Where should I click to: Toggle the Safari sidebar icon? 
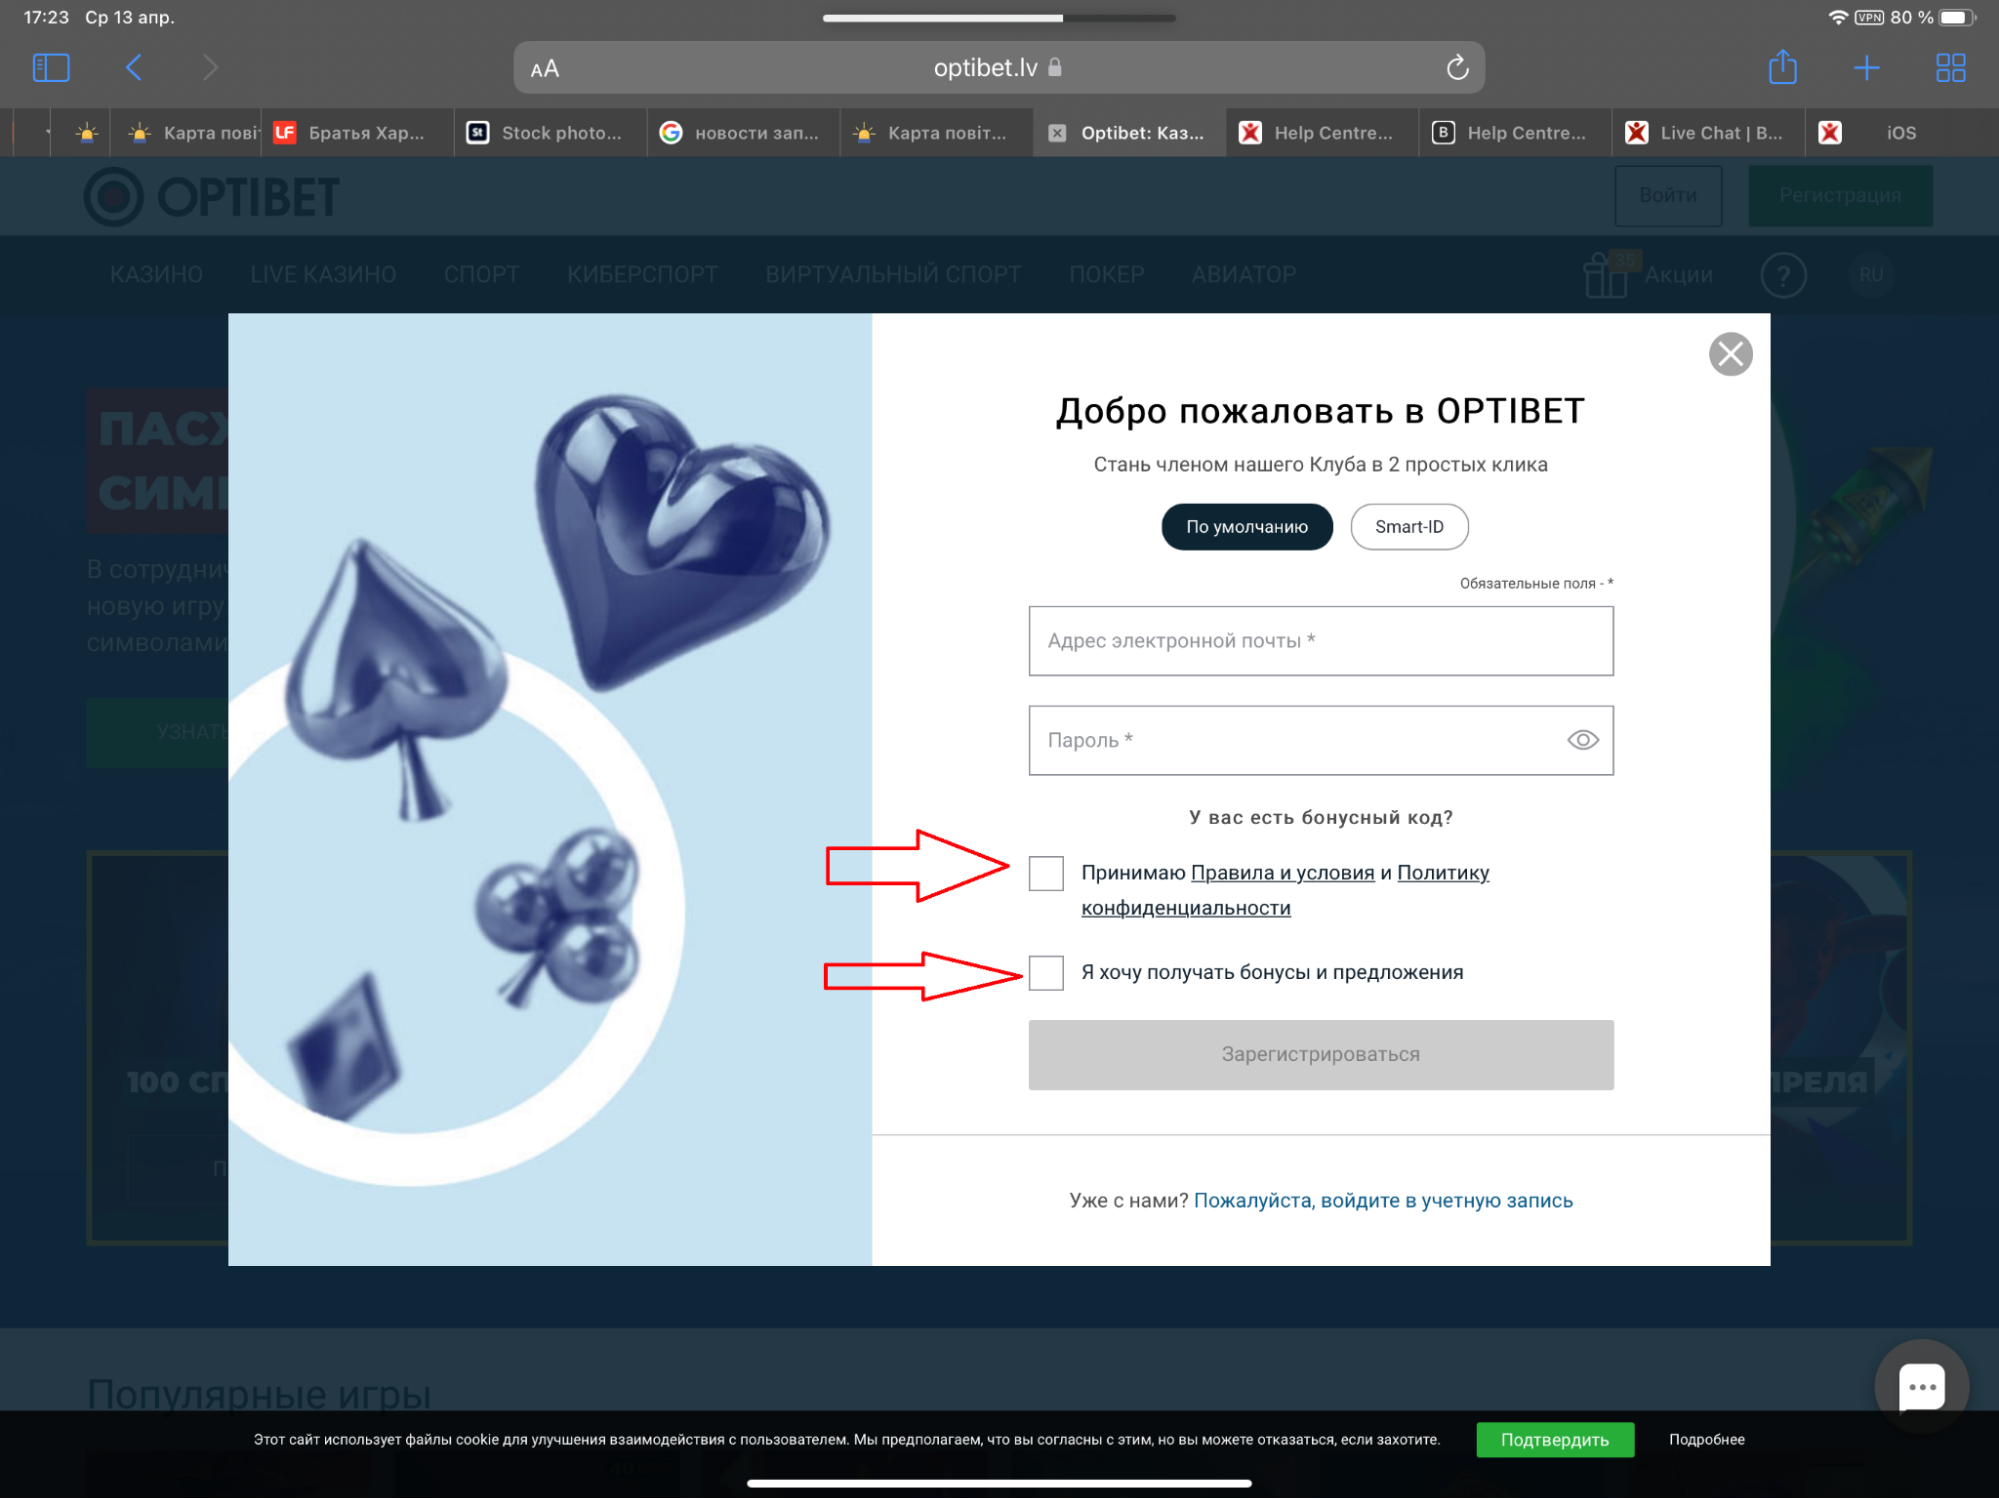[x=51, y=68]
